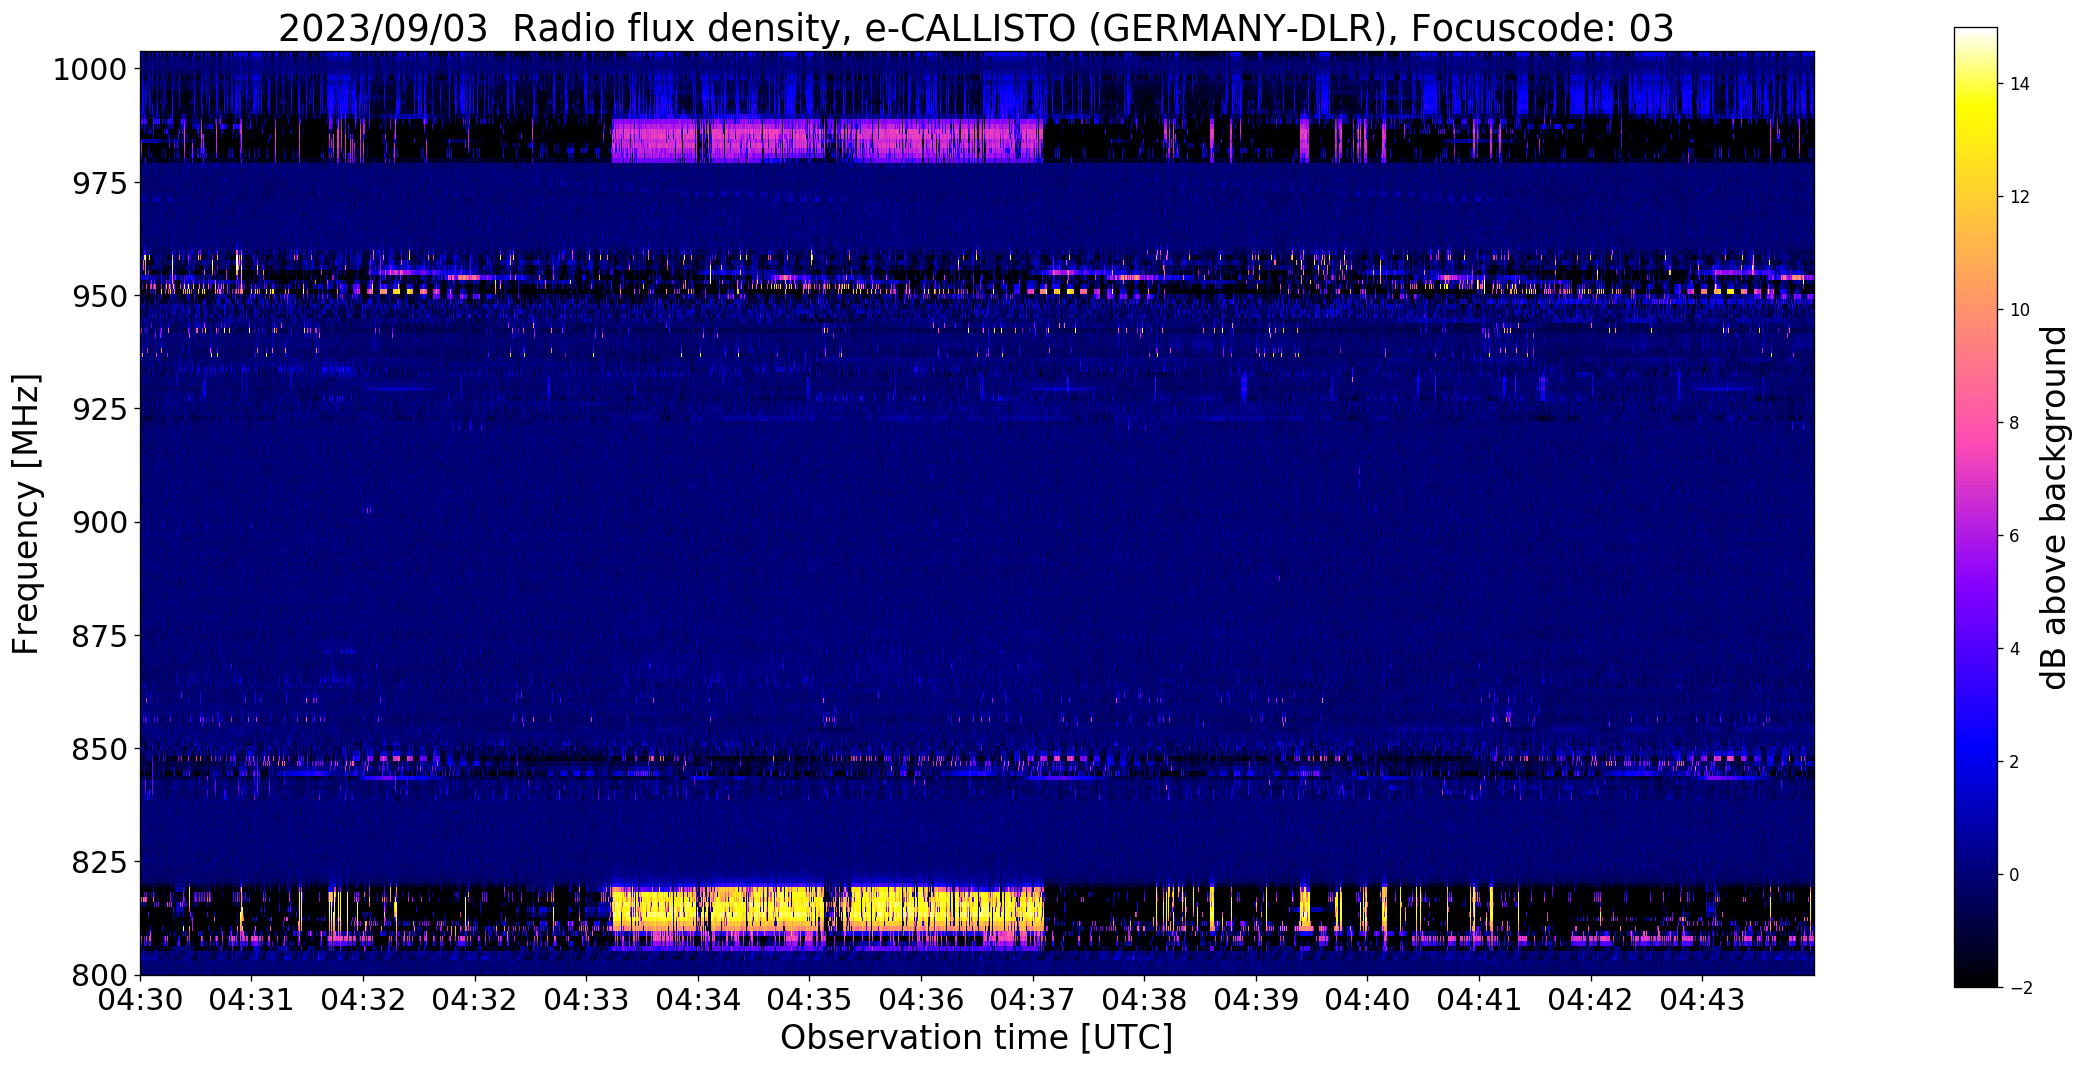Click the colorbar tick label −2
The width and height of the screenshot is (2085, 1067).
coord(2020,988)
